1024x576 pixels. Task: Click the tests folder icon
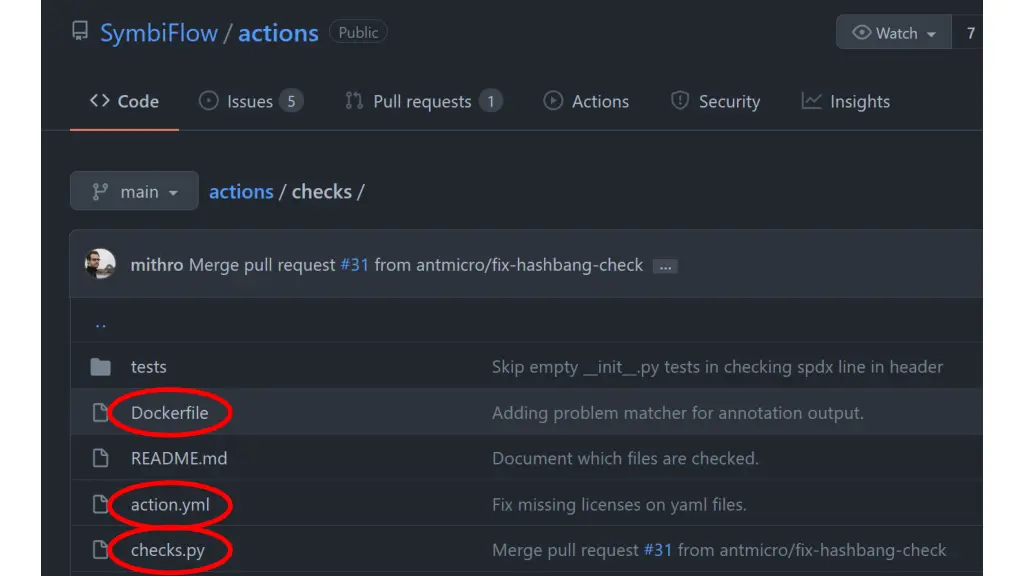point(101,367)
